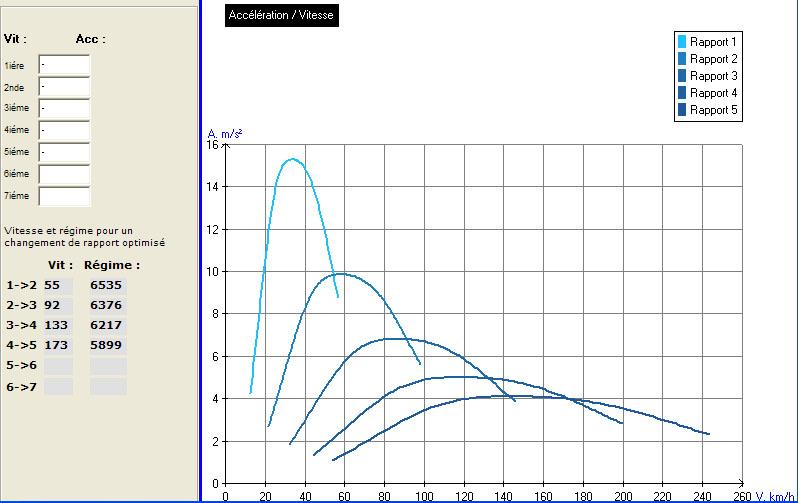Click the Rapport 1 legend color swatch
The image size is (798, 503).
click(682, 42)
